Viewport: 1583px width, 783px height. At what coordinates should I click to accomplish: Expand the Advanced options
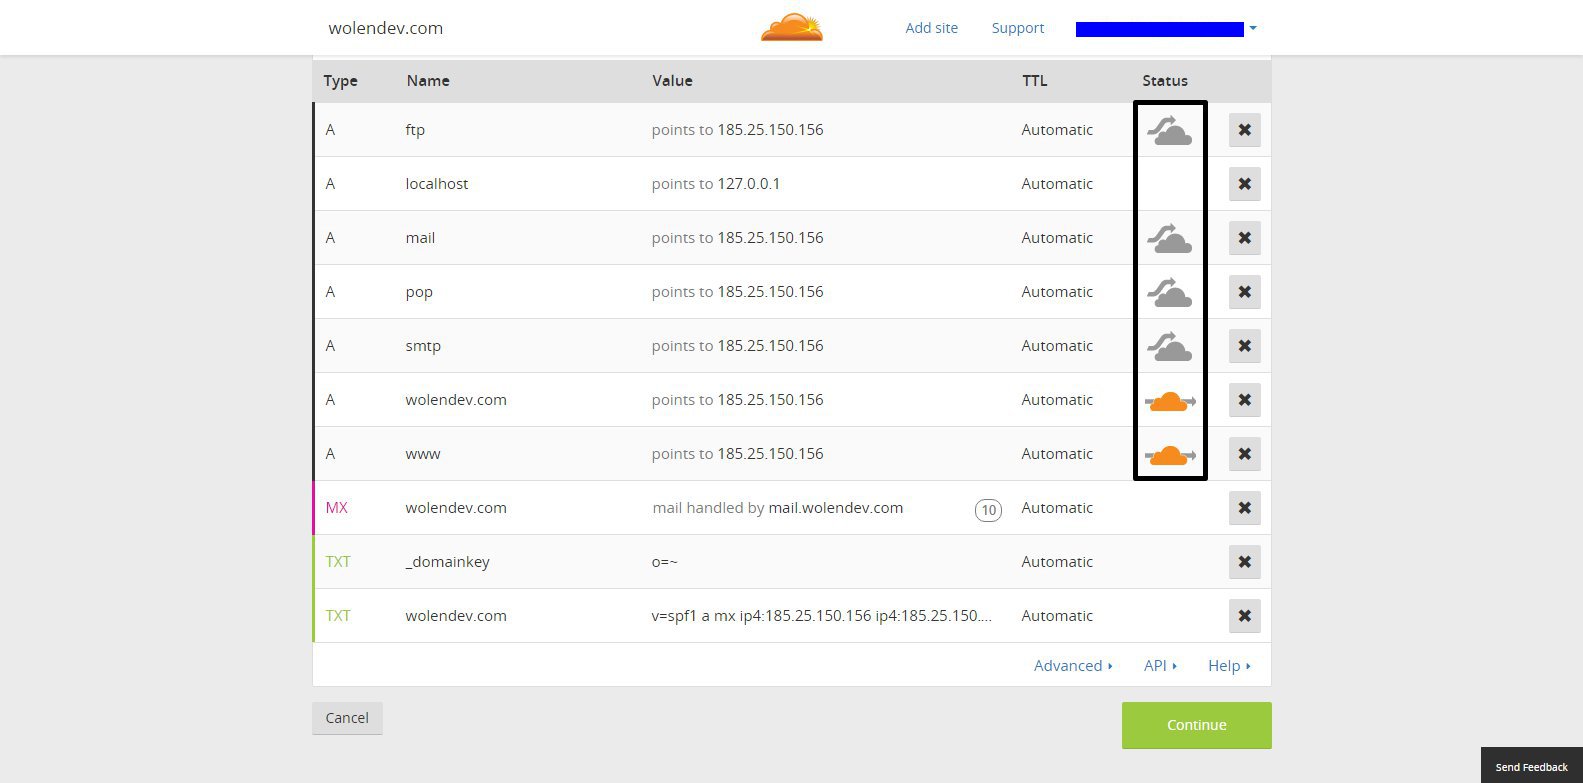[x=1073, y=666]
